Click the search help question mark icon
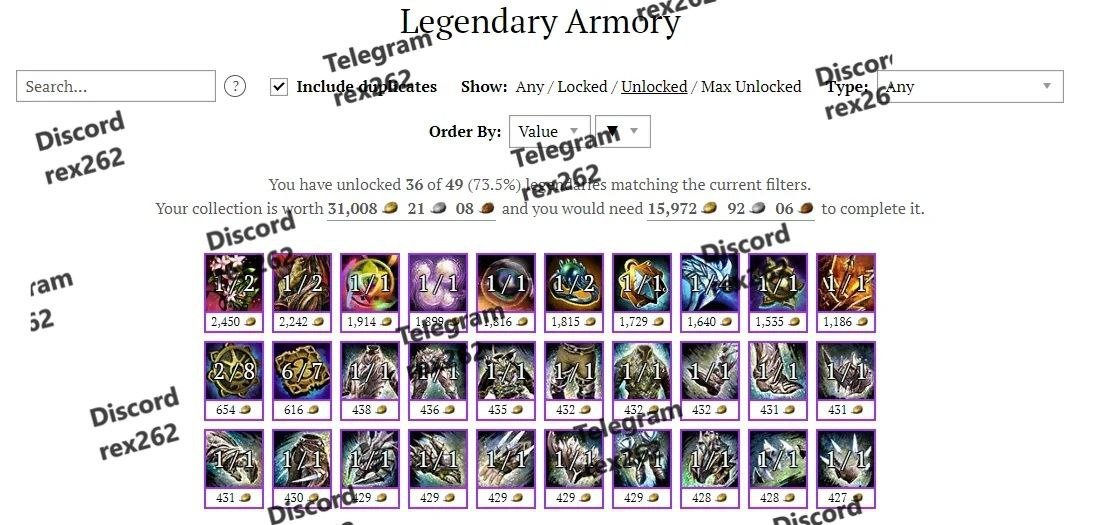 tap(235, 87)
